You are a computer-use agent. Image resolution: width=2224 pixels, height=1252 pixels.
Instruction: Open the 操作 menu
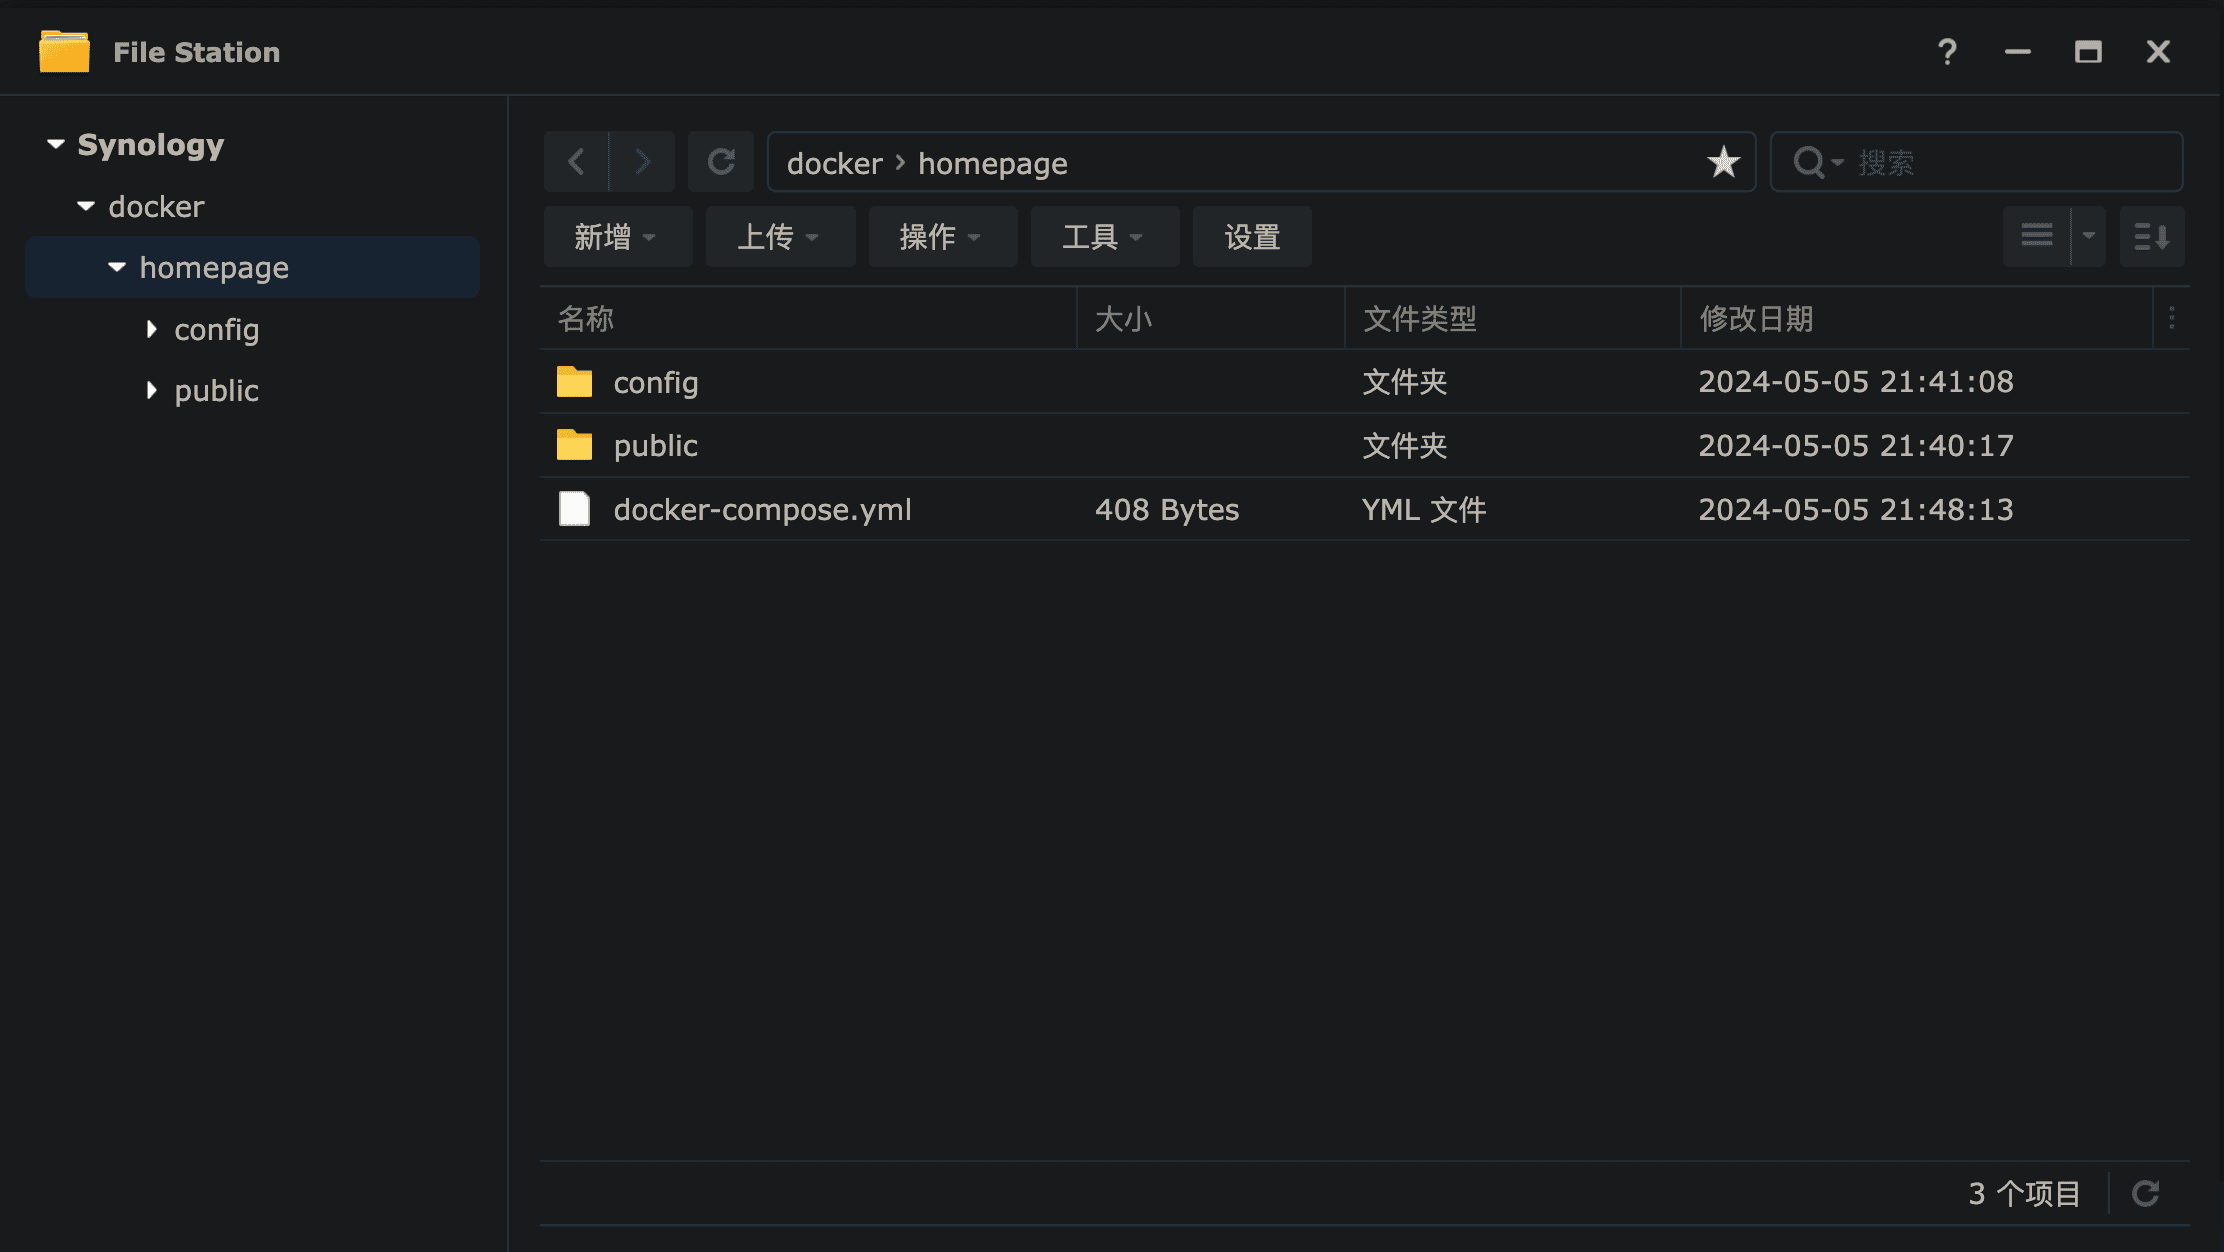click(942, 237)
